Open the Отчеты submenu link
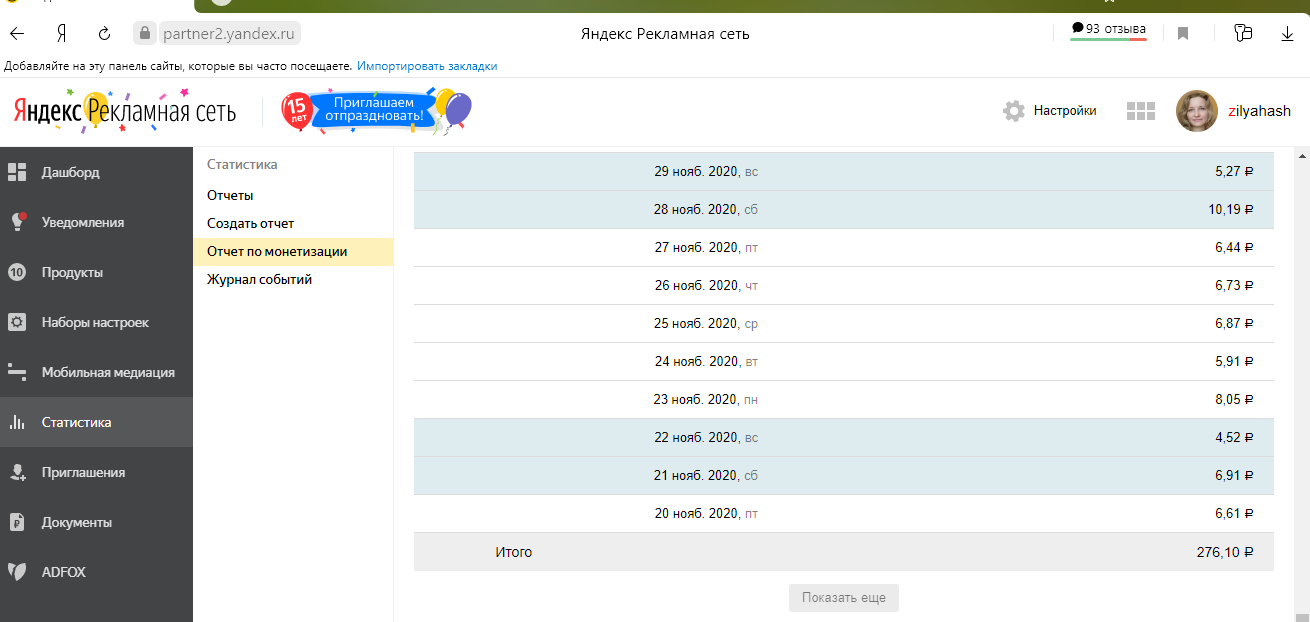 [230, 195]
